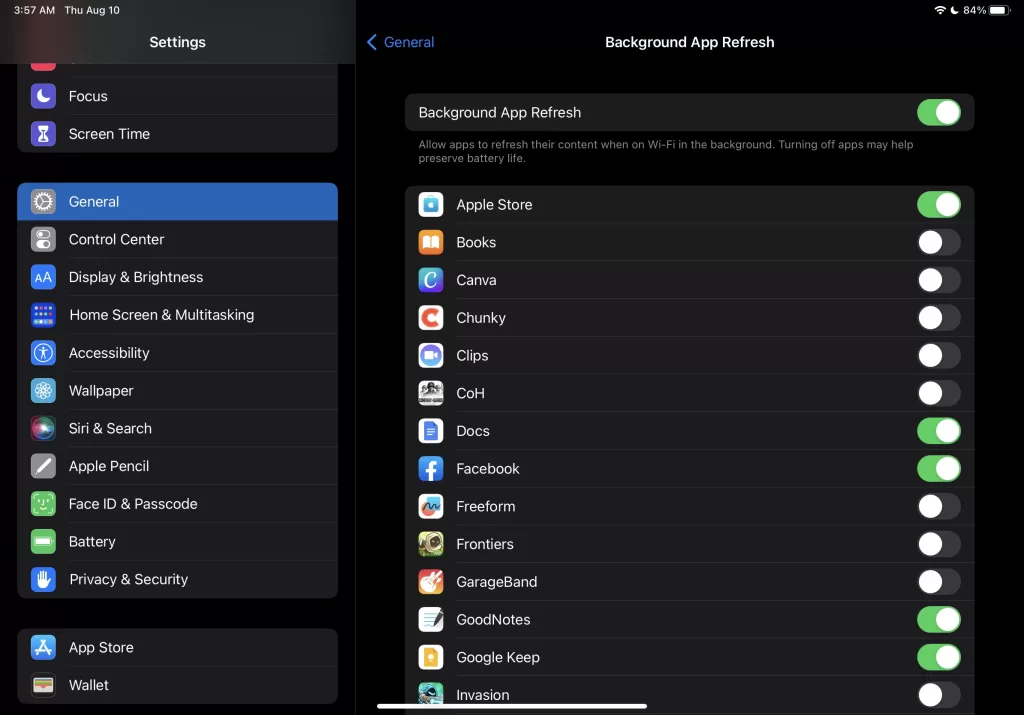Tap the Google Keep app icon
This screenshot has height=715, width=1024.
(431, 658)
